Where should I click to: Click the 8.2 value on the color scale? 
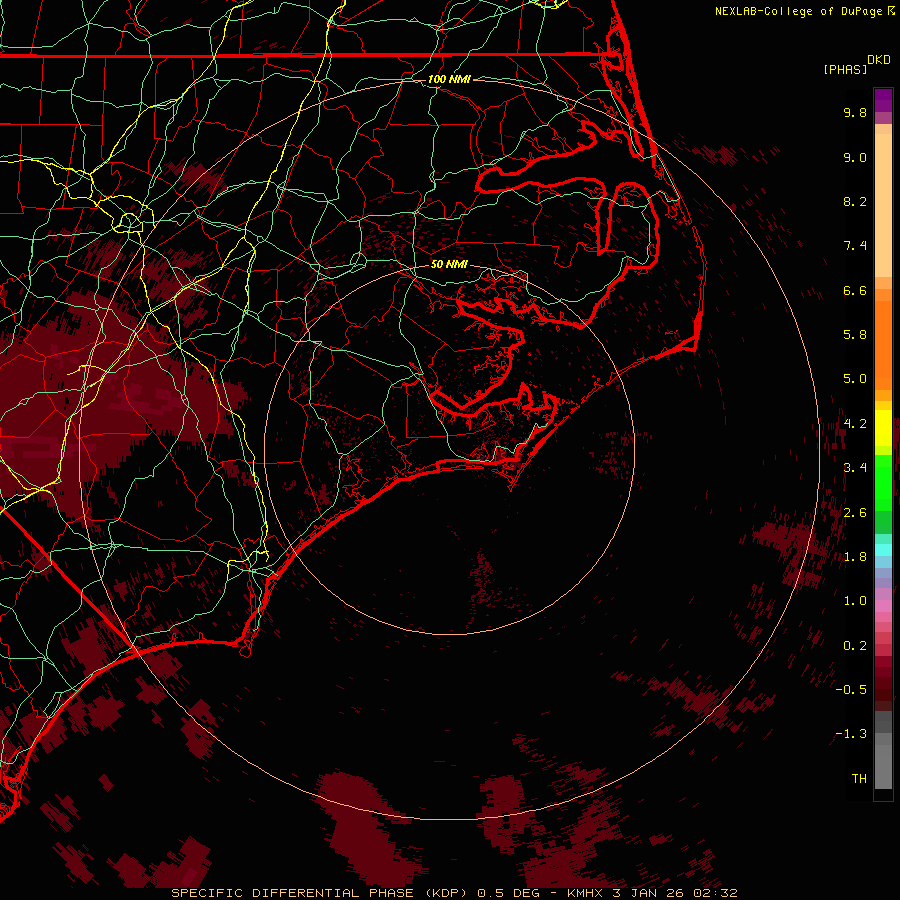click(x=855, y=201)
